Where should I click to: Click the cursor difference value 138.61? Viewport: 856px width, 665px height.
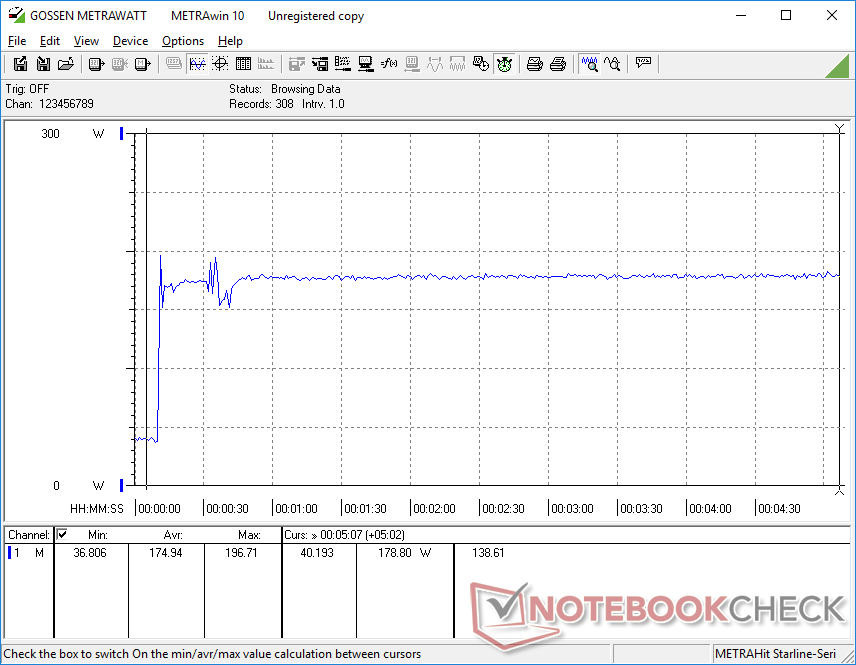[x=488, y=553]
